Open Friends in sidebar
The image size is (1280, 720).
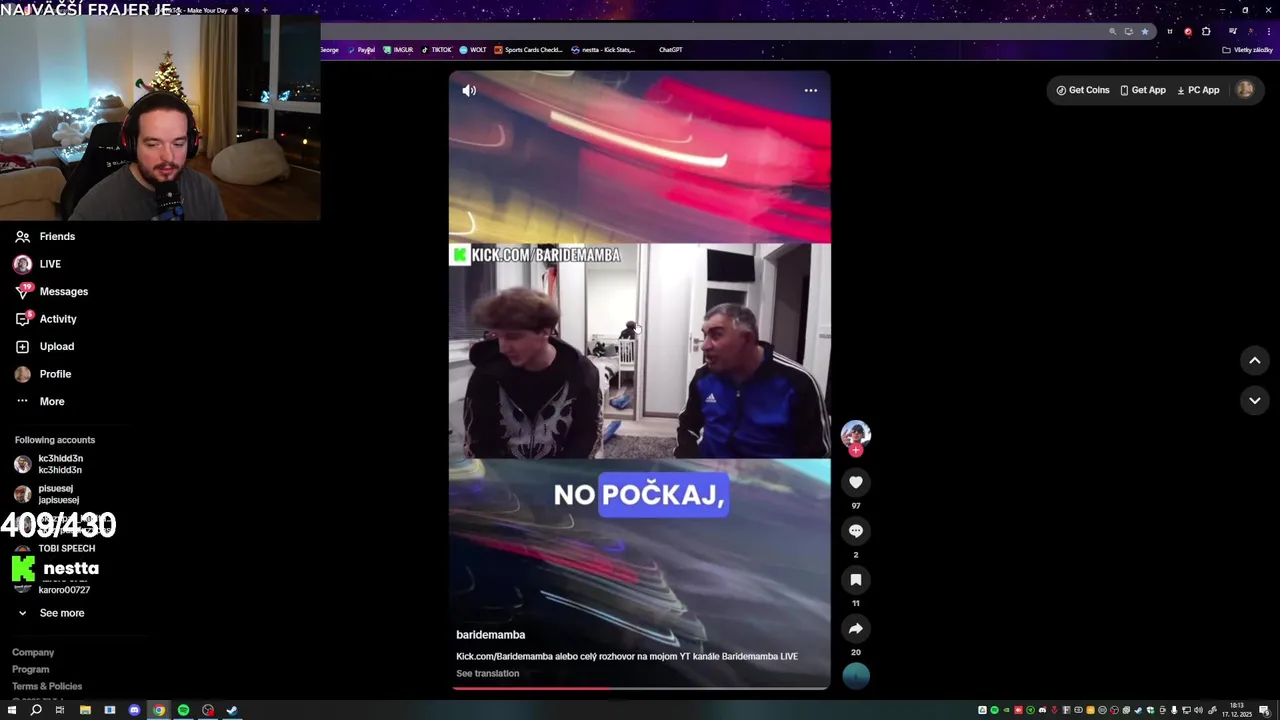click(45, 237)
